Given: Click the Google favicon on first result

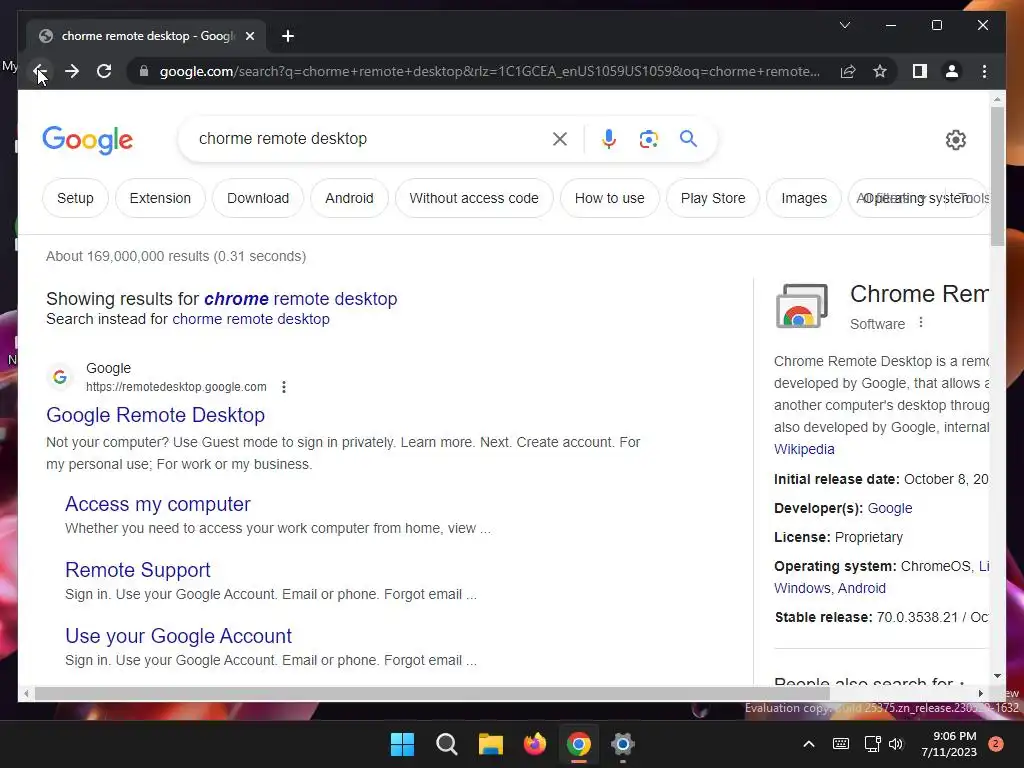Looking at the screenshot, I should pyautogui.click(x=59, y=377).
